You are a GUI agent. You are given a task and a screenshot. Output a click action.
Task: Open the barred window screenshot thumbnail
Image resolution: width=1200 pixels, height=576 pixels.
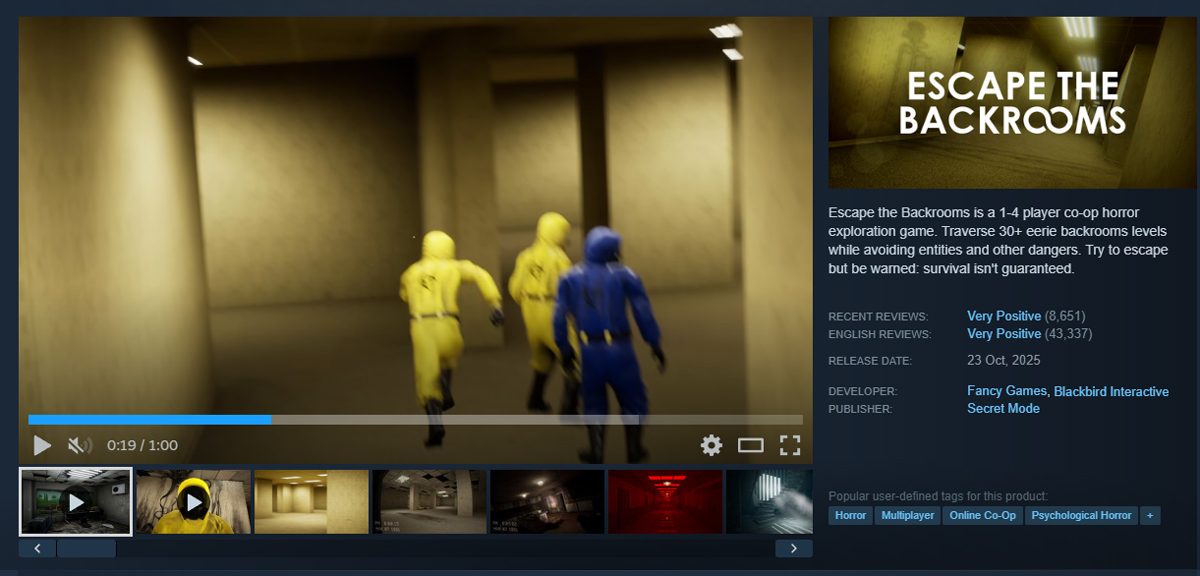pos(769,502)
